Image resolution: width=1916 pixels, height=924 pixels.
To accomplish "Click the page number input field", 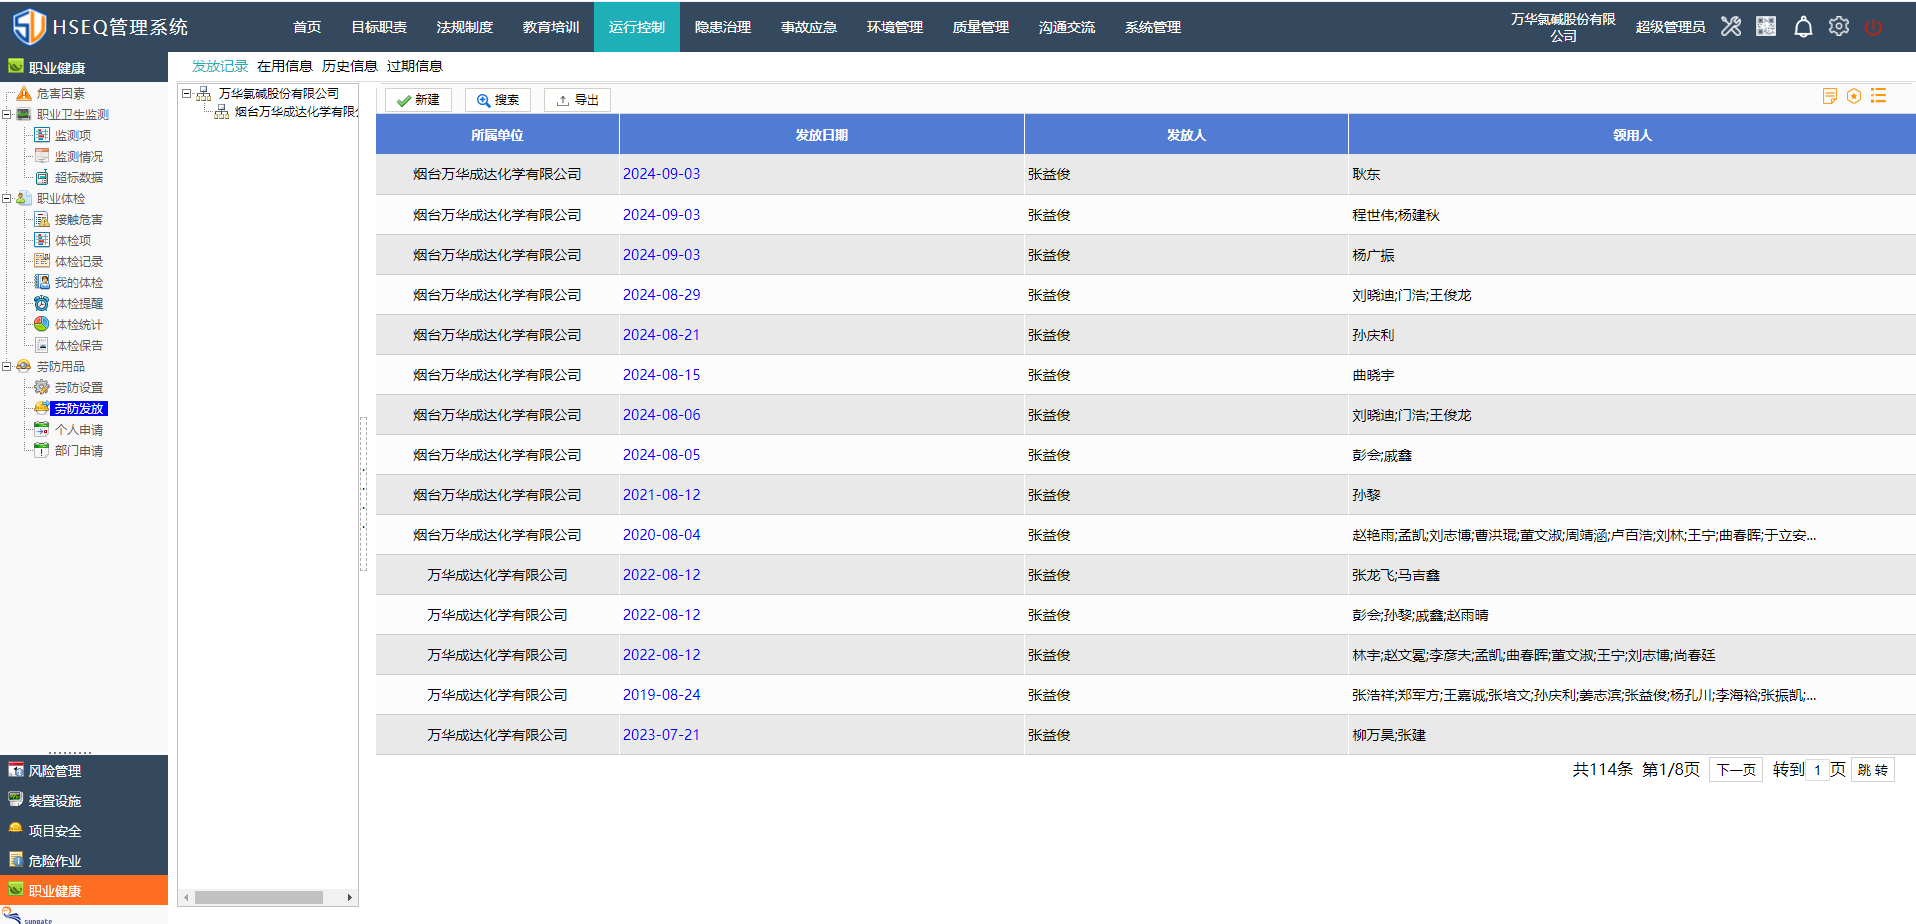I will (x=1818, y=770).
